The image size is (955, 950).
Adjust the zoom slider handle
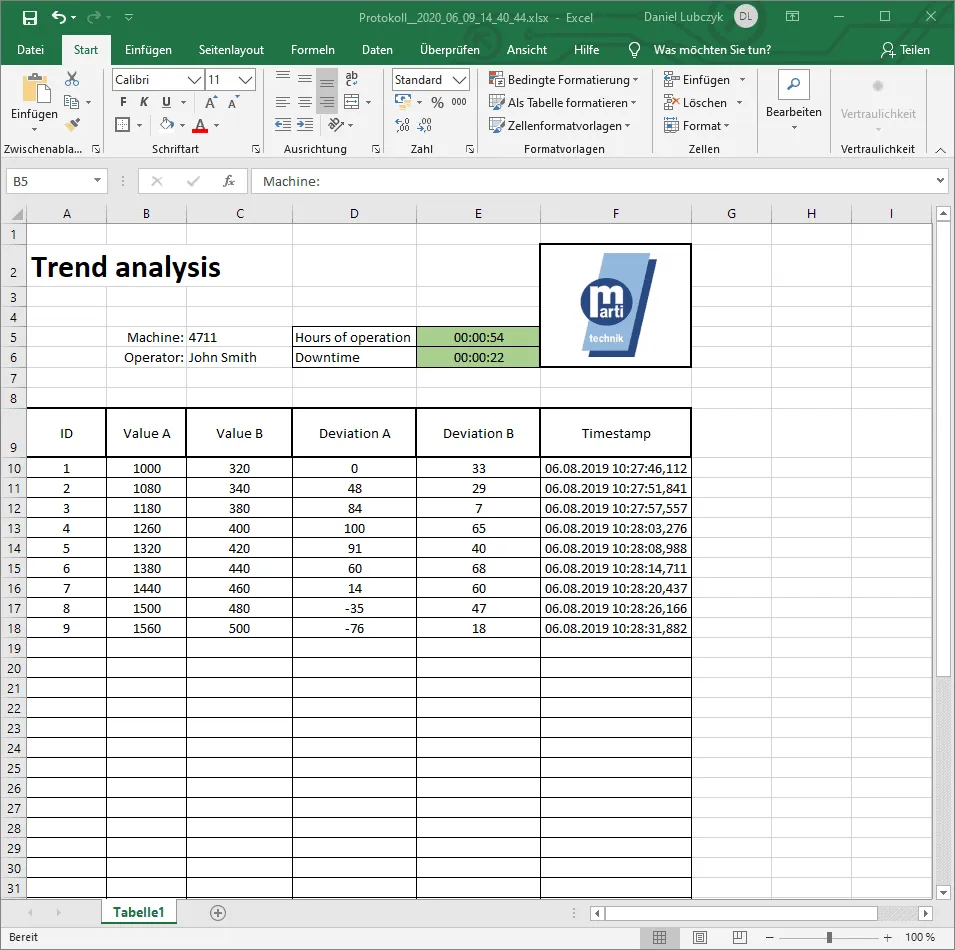point(829,937)
